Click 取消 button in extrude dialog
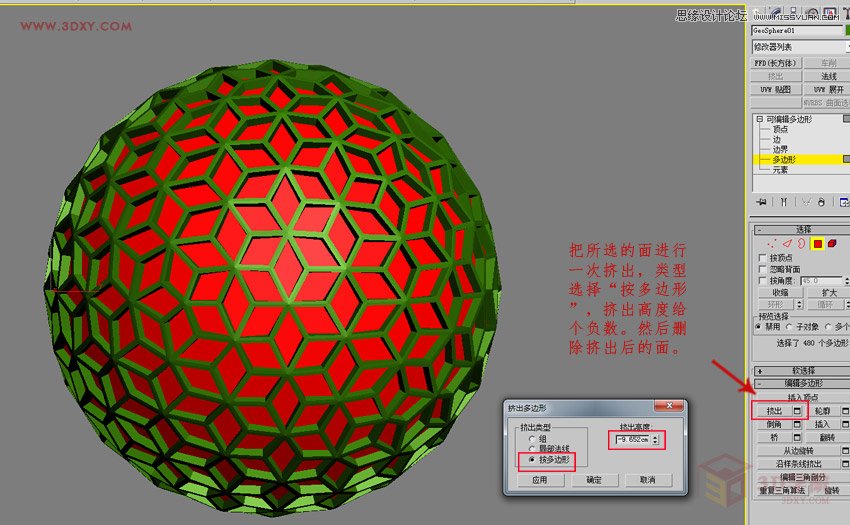Screen dimensions: 850x525 (648, 480)
